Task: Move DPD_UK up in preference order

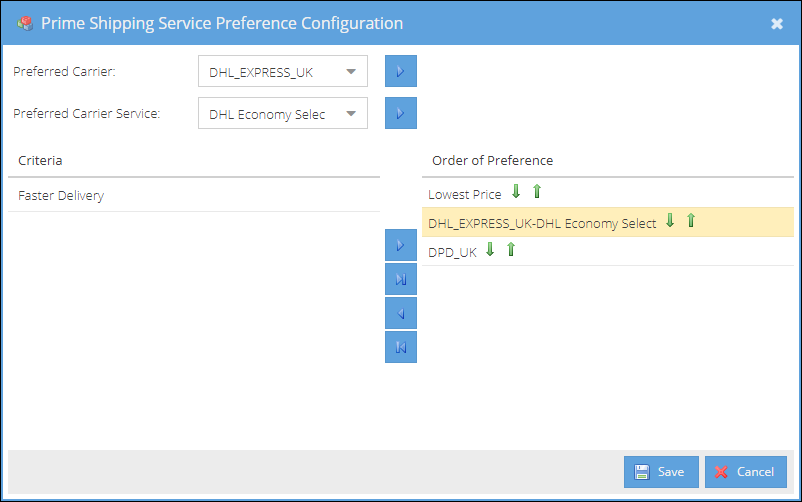Action: [510, 250]
